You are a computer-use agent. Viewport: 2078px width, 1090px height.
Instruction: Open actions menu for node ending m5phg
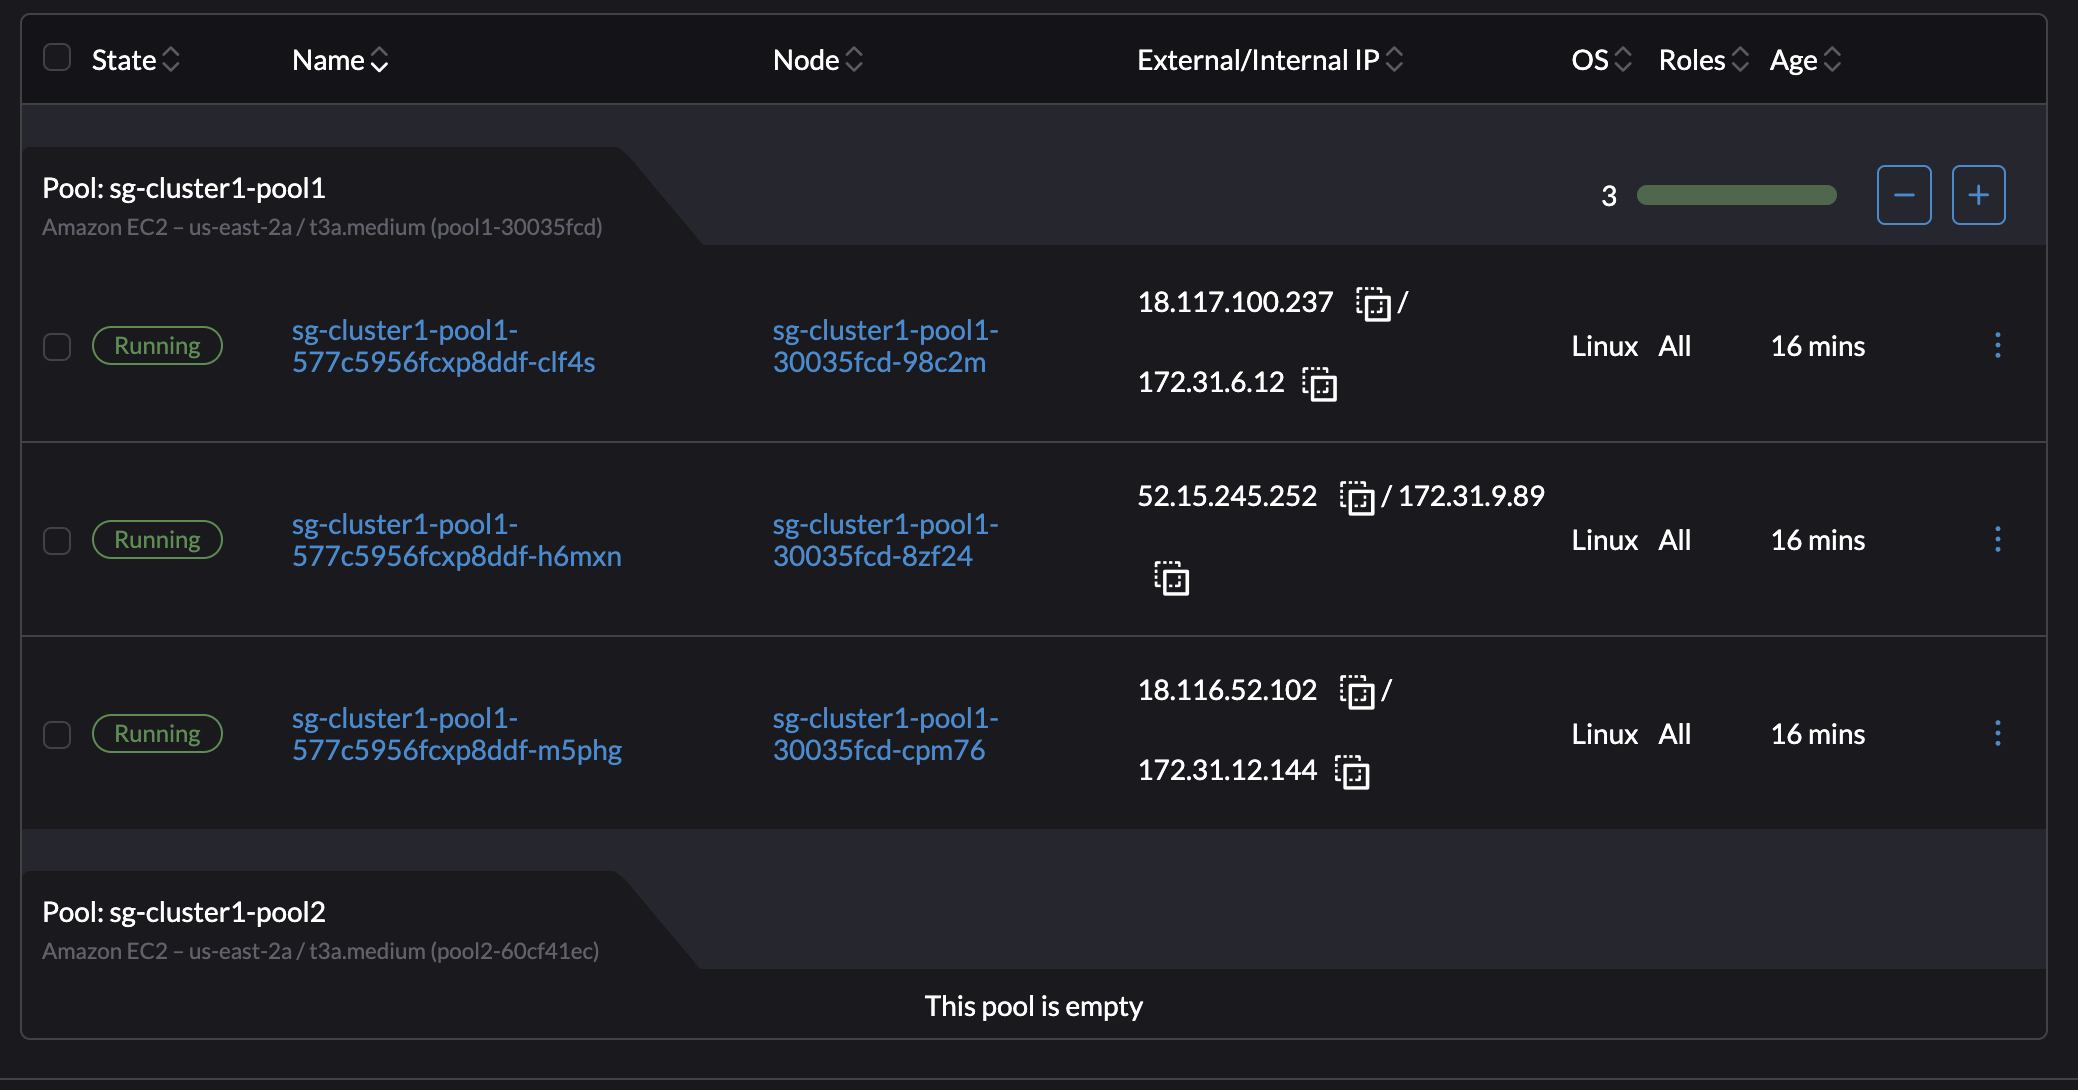coord(1998,733)
